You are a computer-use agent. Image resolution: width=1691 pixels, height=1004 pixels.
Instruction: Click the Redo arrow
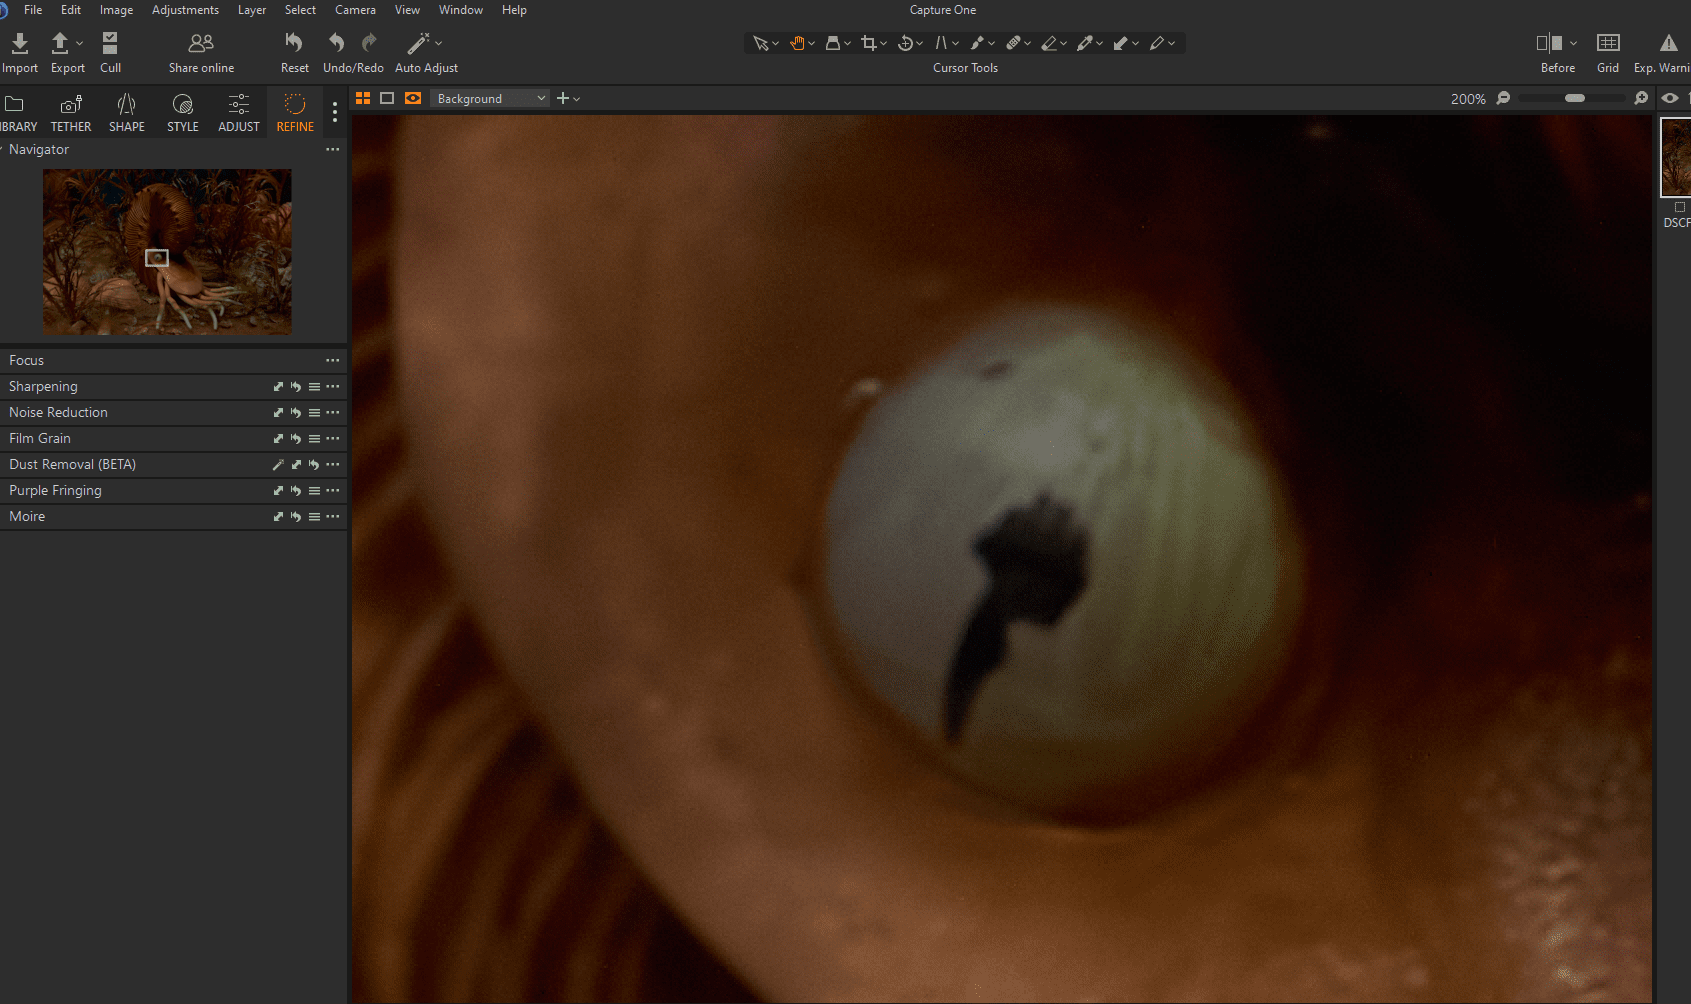[370, 43]
